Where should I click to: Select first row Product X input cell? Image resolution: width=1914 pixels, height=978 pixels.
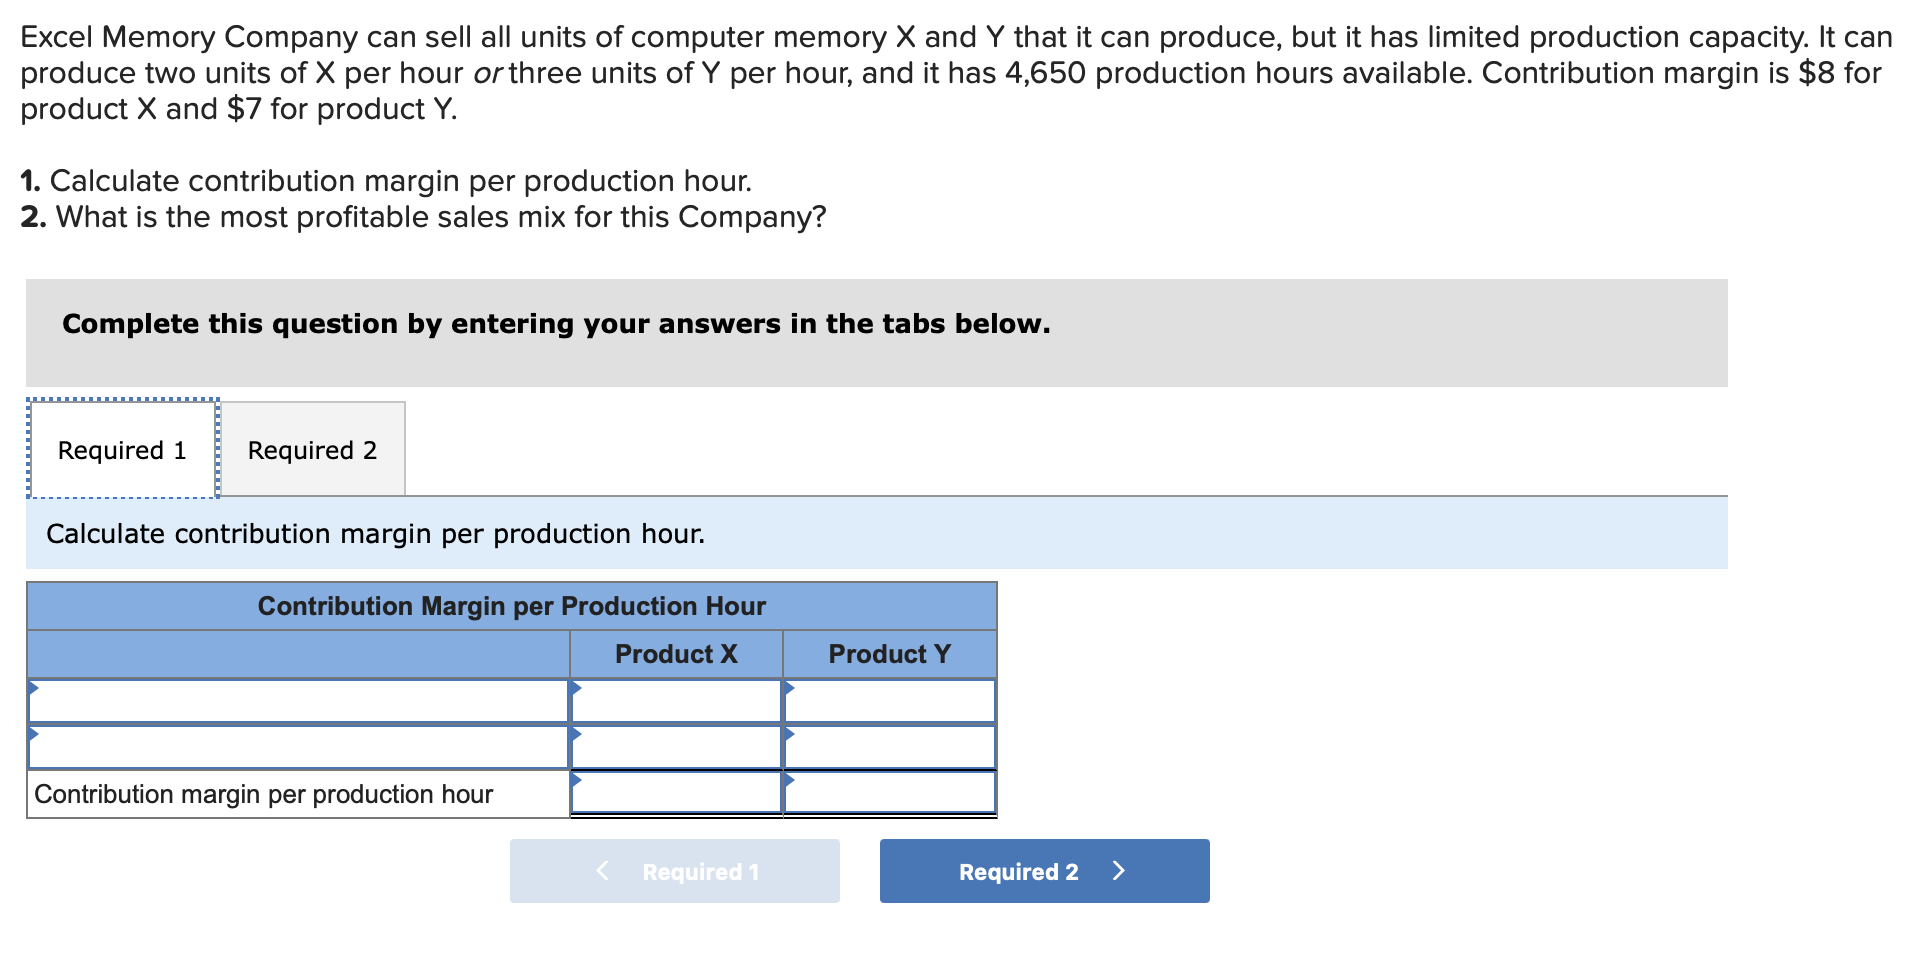[x=676, y=701]
